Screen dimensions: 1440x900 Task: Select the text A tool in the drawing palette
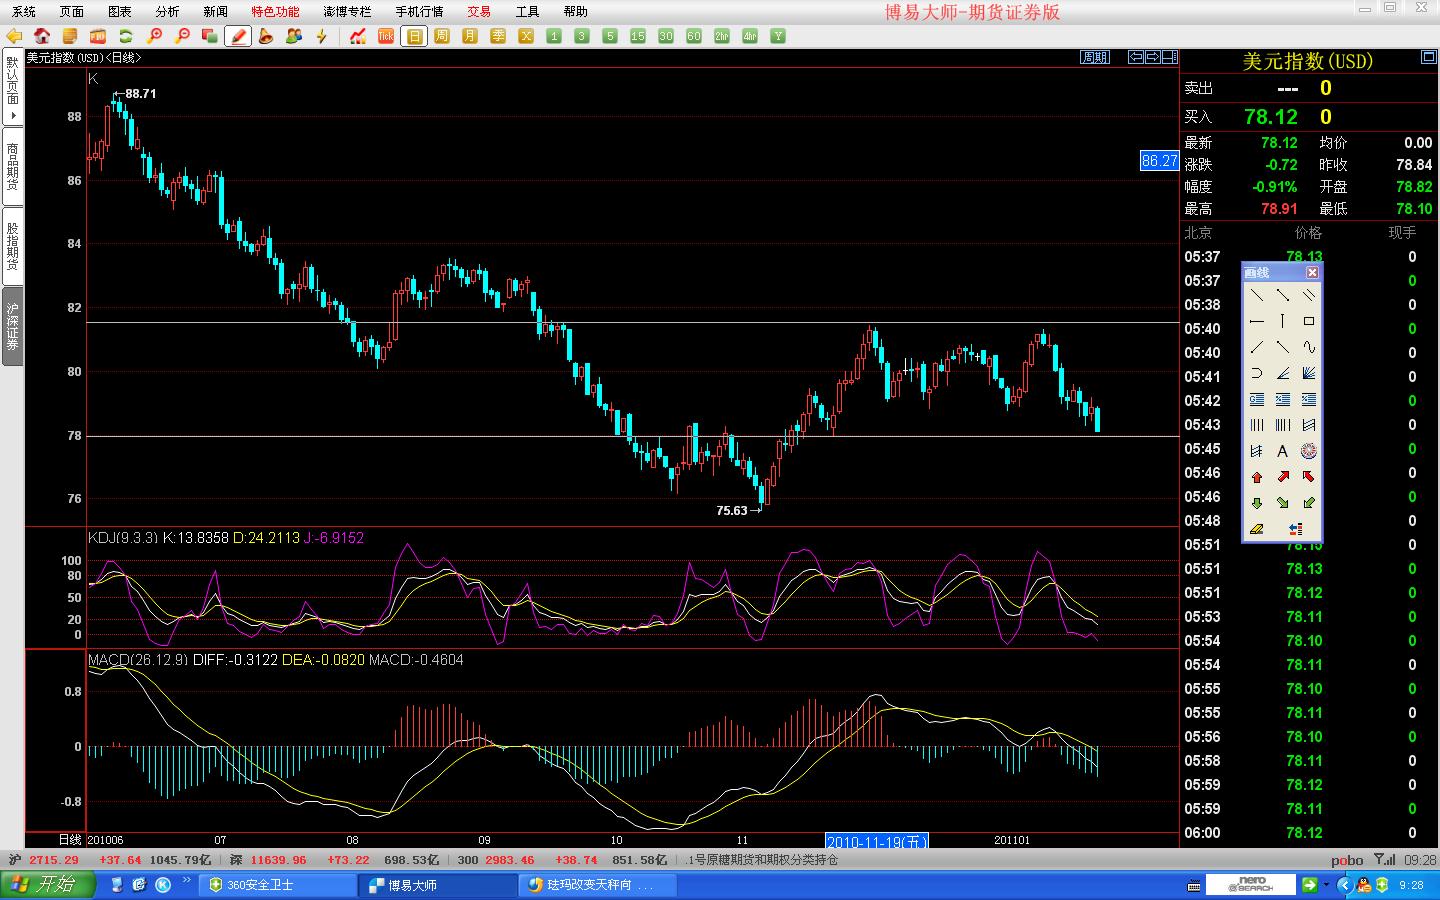[1282, 451]
